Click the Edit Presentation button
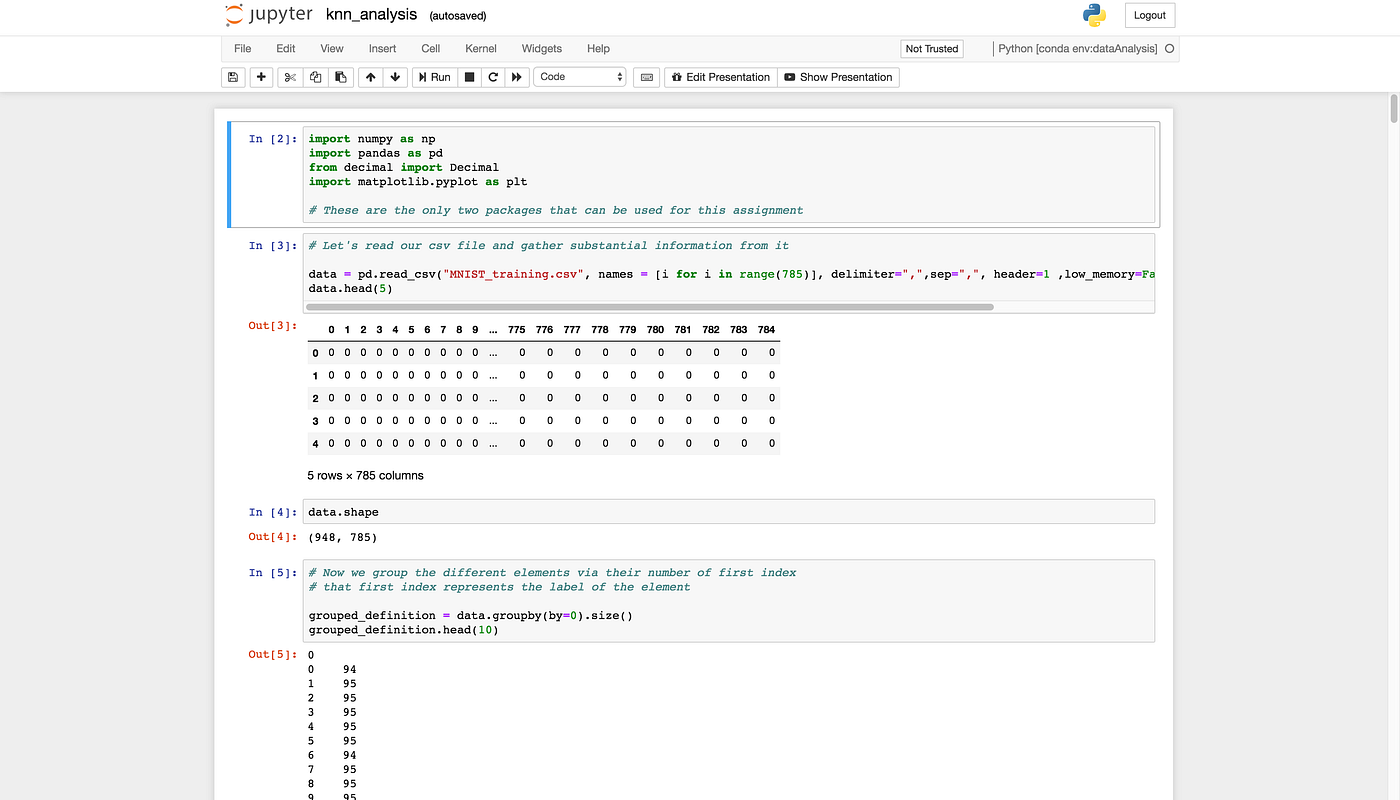Screen dimensions: 1400x800 click(x=720, y=77)
